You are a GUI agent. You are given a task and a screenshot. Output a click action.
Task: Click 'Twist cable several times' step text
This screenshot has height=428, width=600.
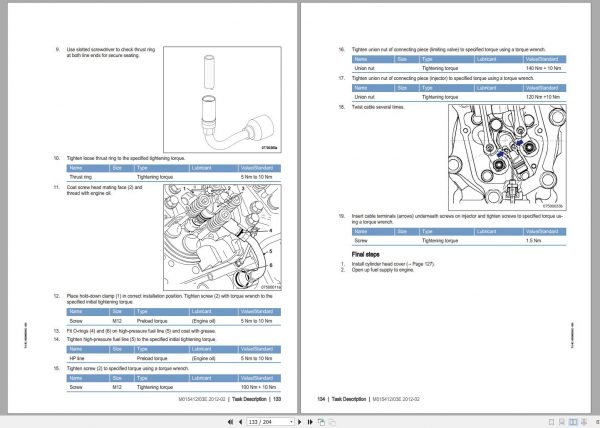click(x=378, y=107)
